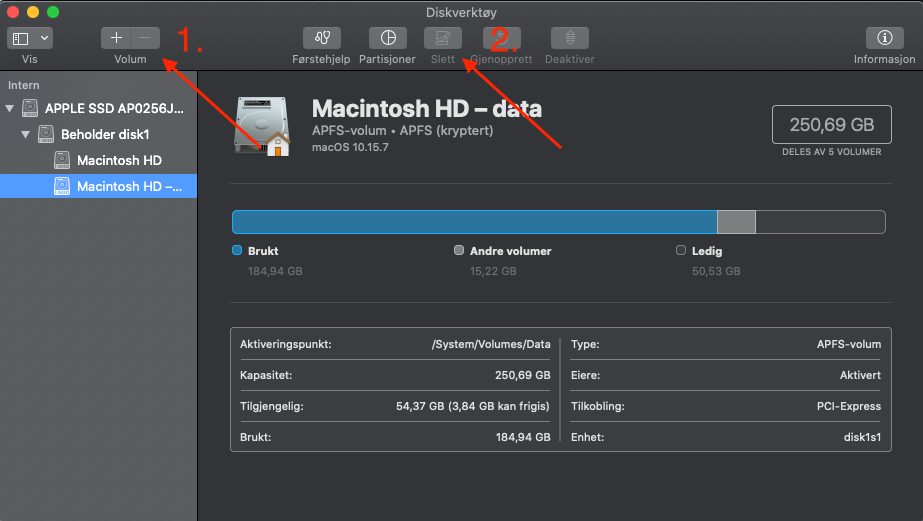Click the Gjenopprett restore toolbar icon
Image resolution: width=923 pixels, height=521 pixels.
502,38
